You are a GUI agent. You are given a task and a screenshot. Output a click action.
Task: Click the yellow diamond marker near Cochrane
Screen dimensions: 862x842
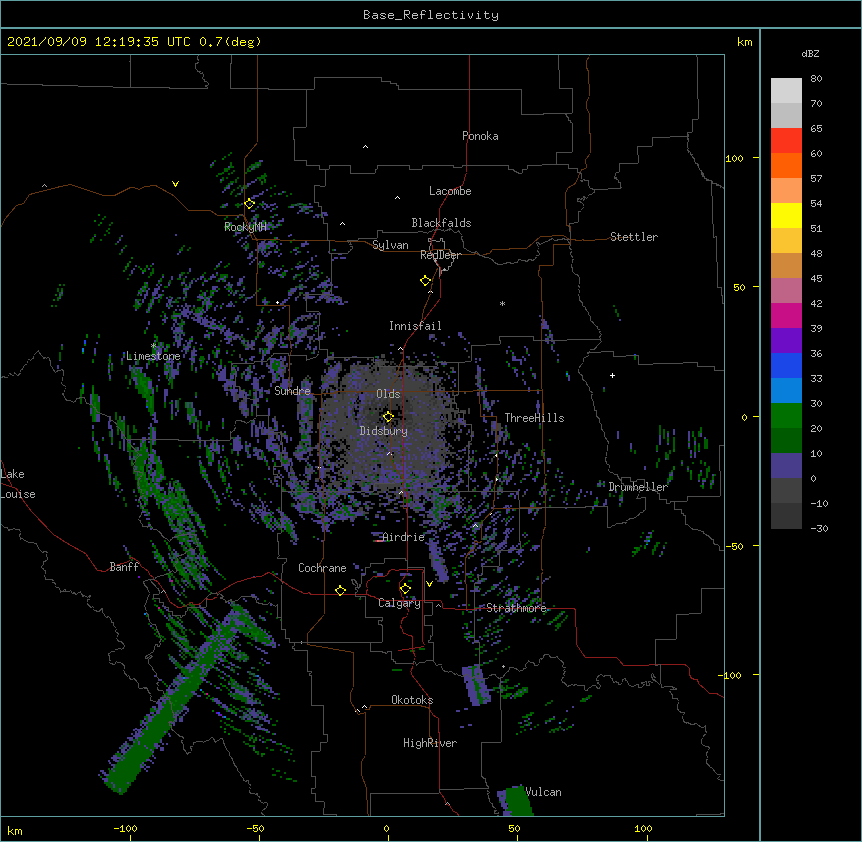point(340,590)
